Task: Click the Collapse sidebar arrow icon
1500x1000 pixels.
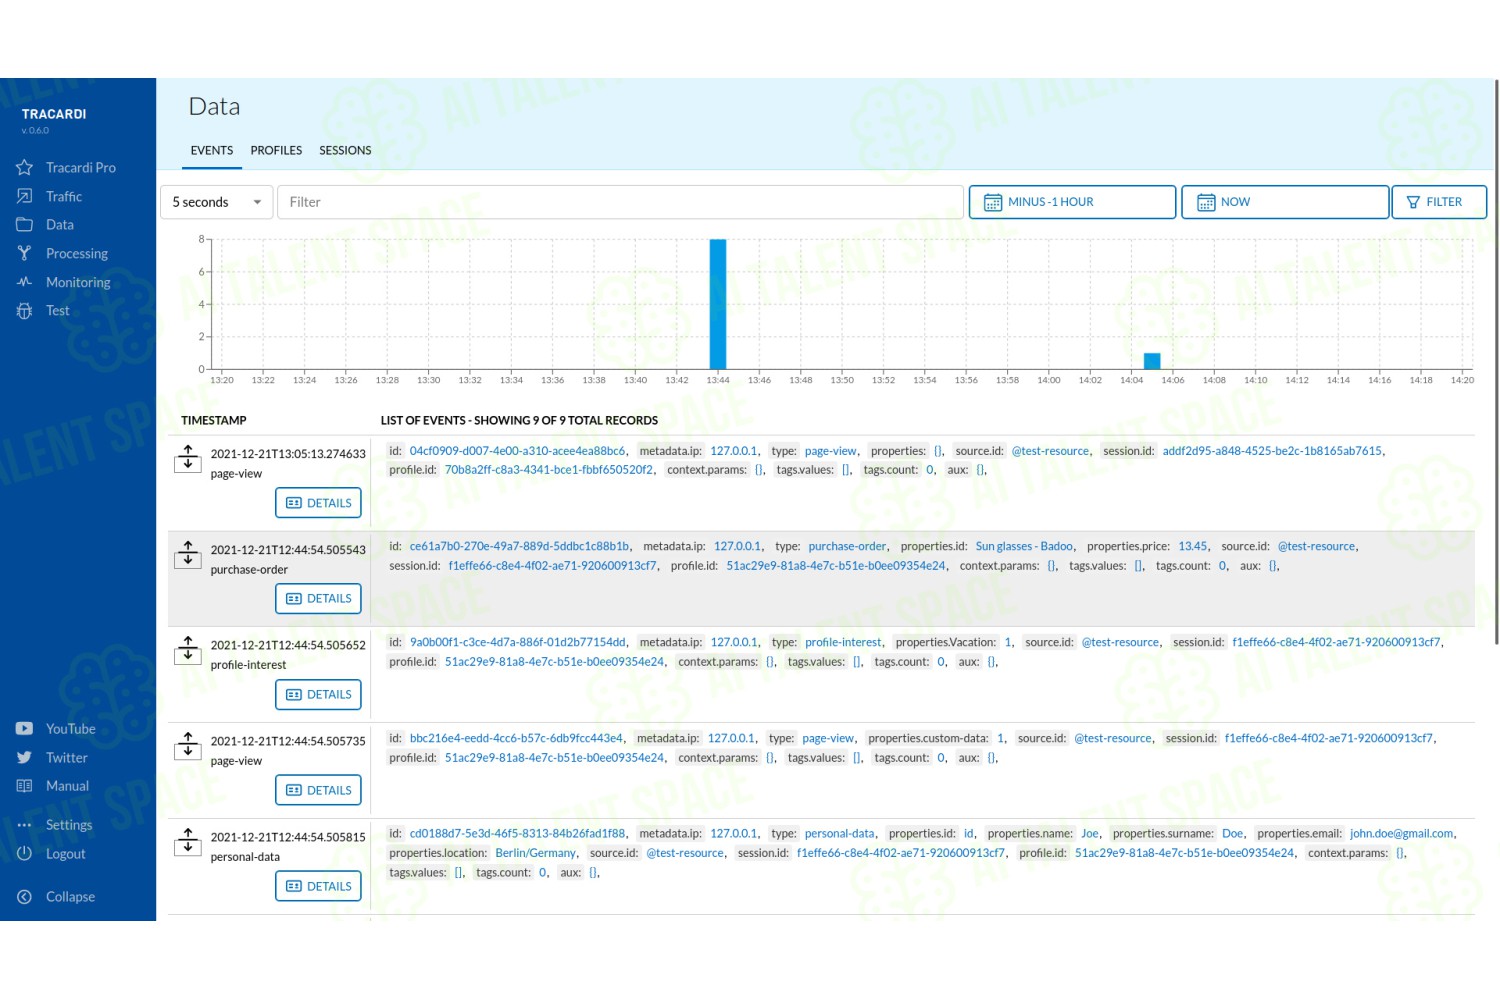Action: click(25, 897)
